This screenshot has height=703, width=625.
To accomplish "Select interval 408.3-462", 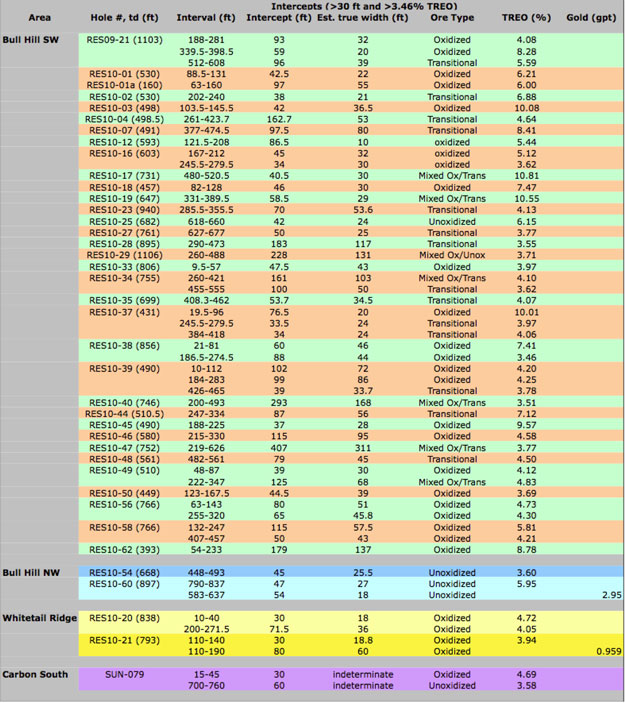I will pos(206,301).
